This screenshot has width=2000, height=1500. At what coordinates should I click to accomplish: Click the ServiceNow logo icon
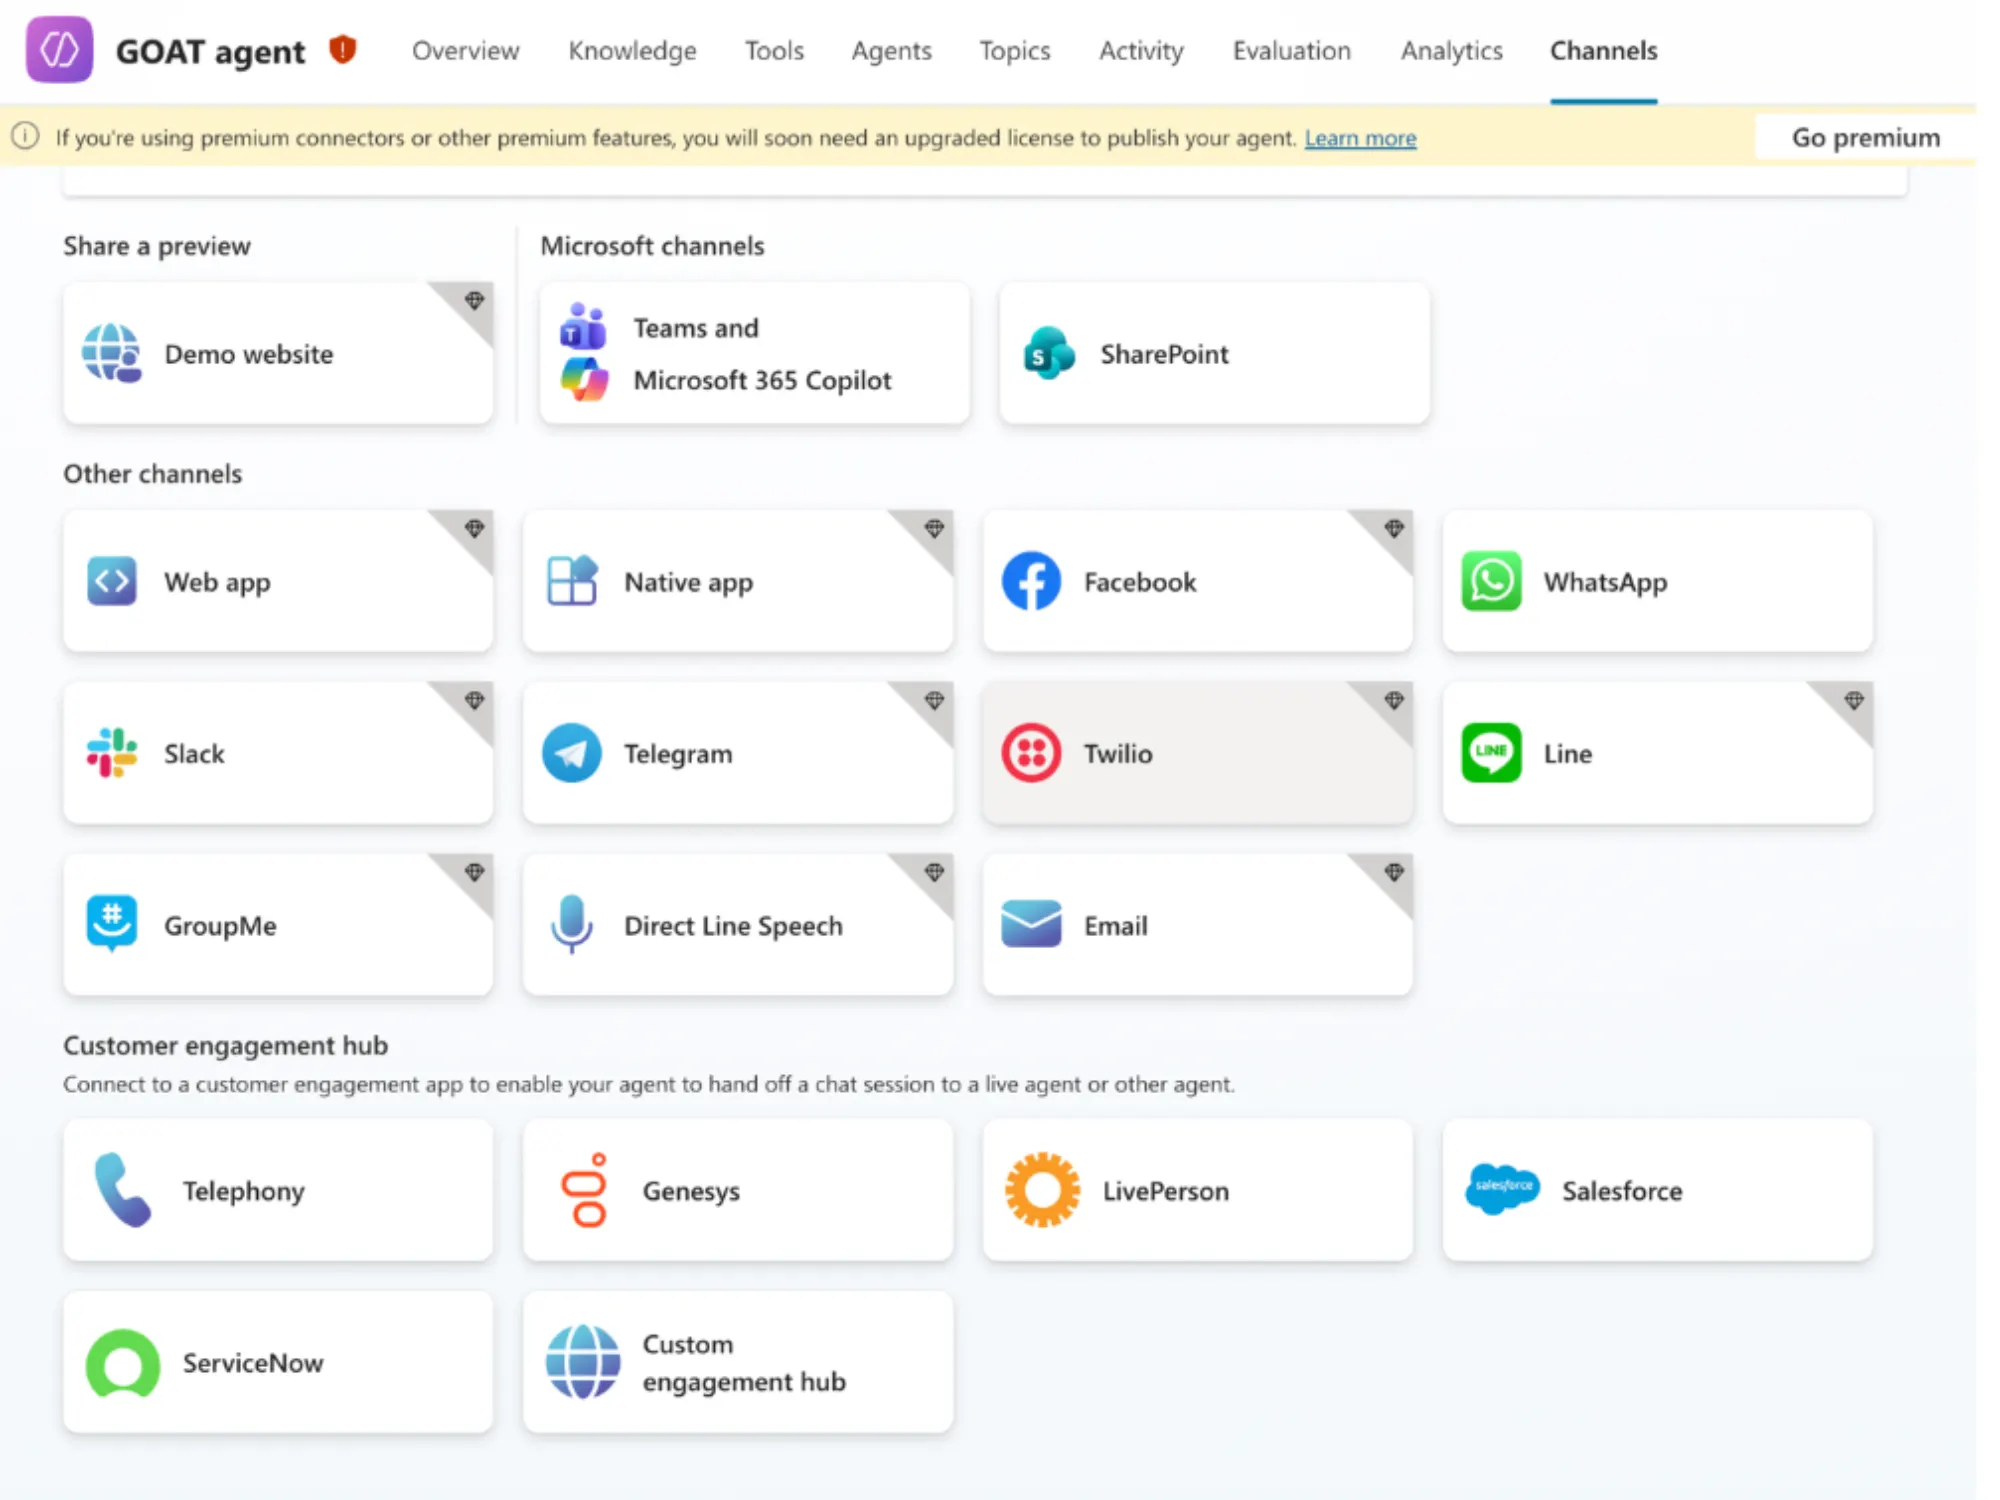pos(122,1362)
